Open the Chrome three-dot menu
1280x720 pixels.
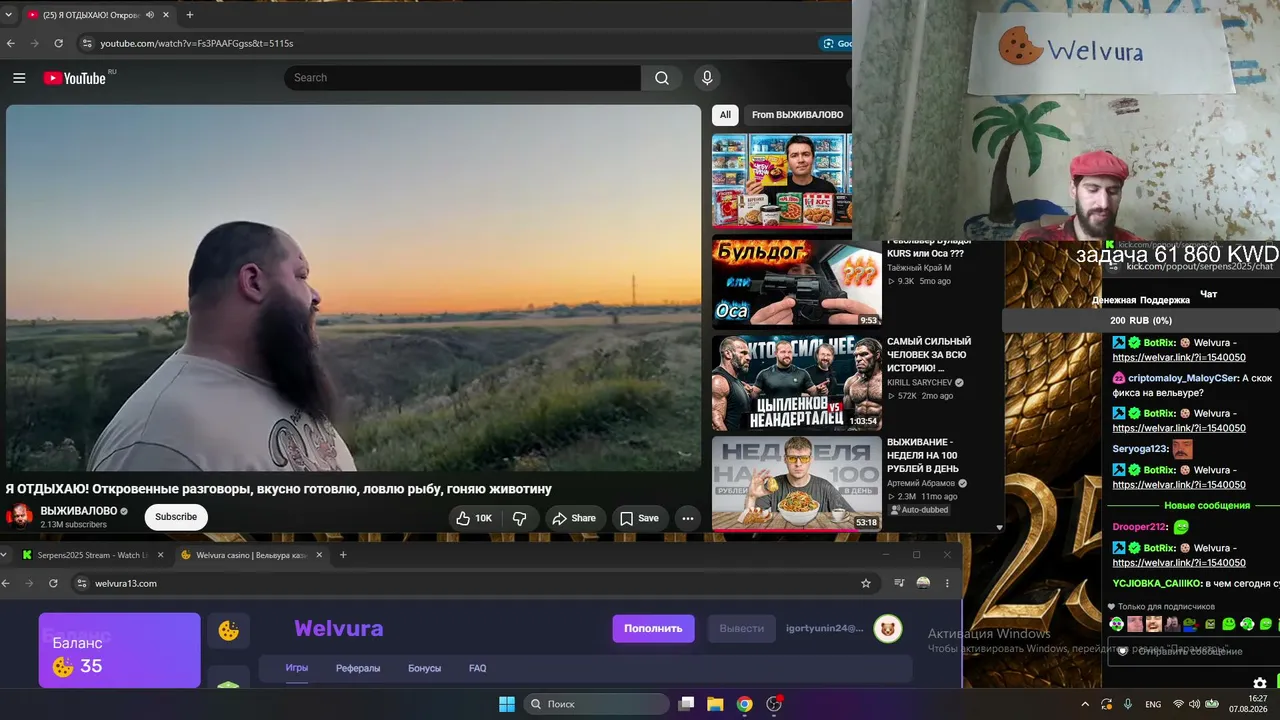point(947,583)
